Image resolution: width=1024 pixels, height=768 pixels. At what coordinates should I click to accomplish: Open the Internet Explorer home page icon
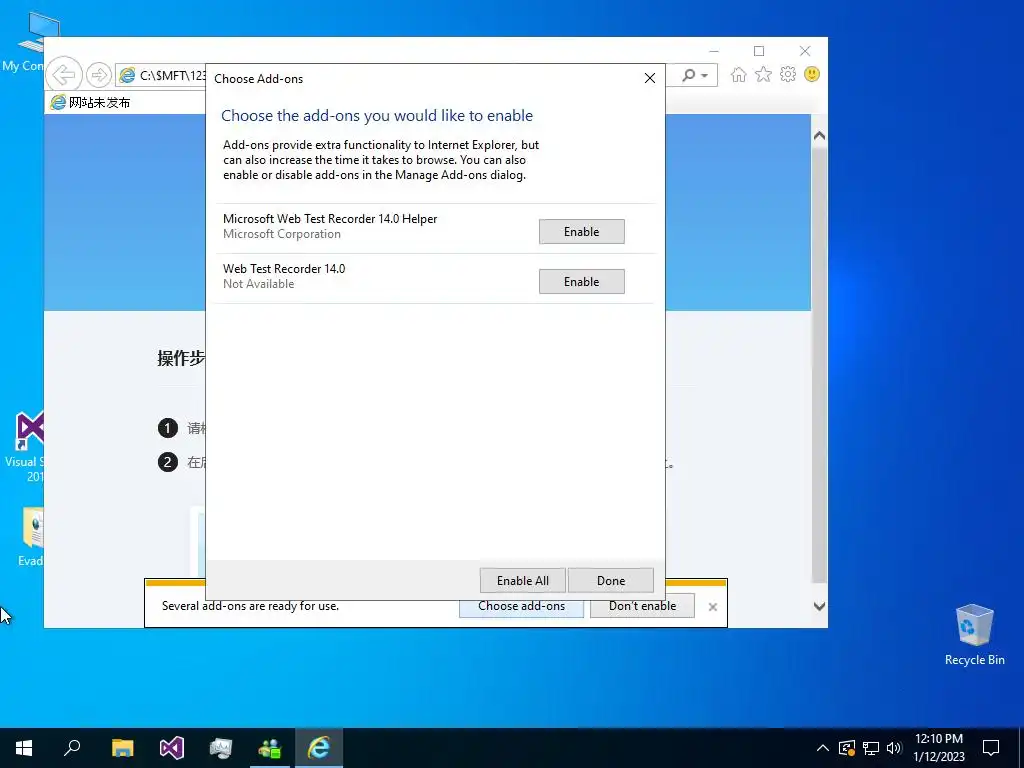click(x=739, y=74)
